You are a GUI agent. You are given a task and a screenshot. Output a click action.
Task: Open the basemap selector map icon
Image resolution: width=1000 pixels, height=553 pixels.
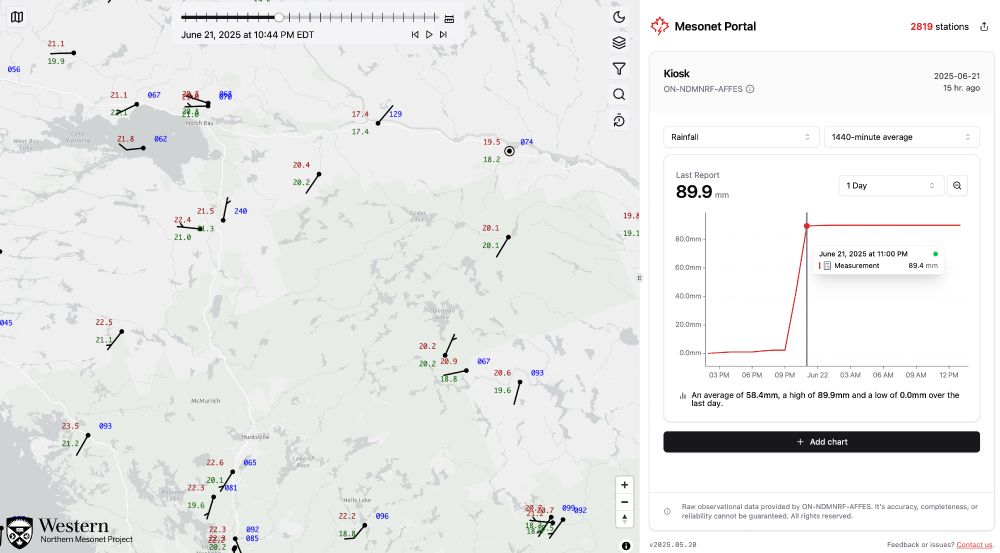(17, 17)
